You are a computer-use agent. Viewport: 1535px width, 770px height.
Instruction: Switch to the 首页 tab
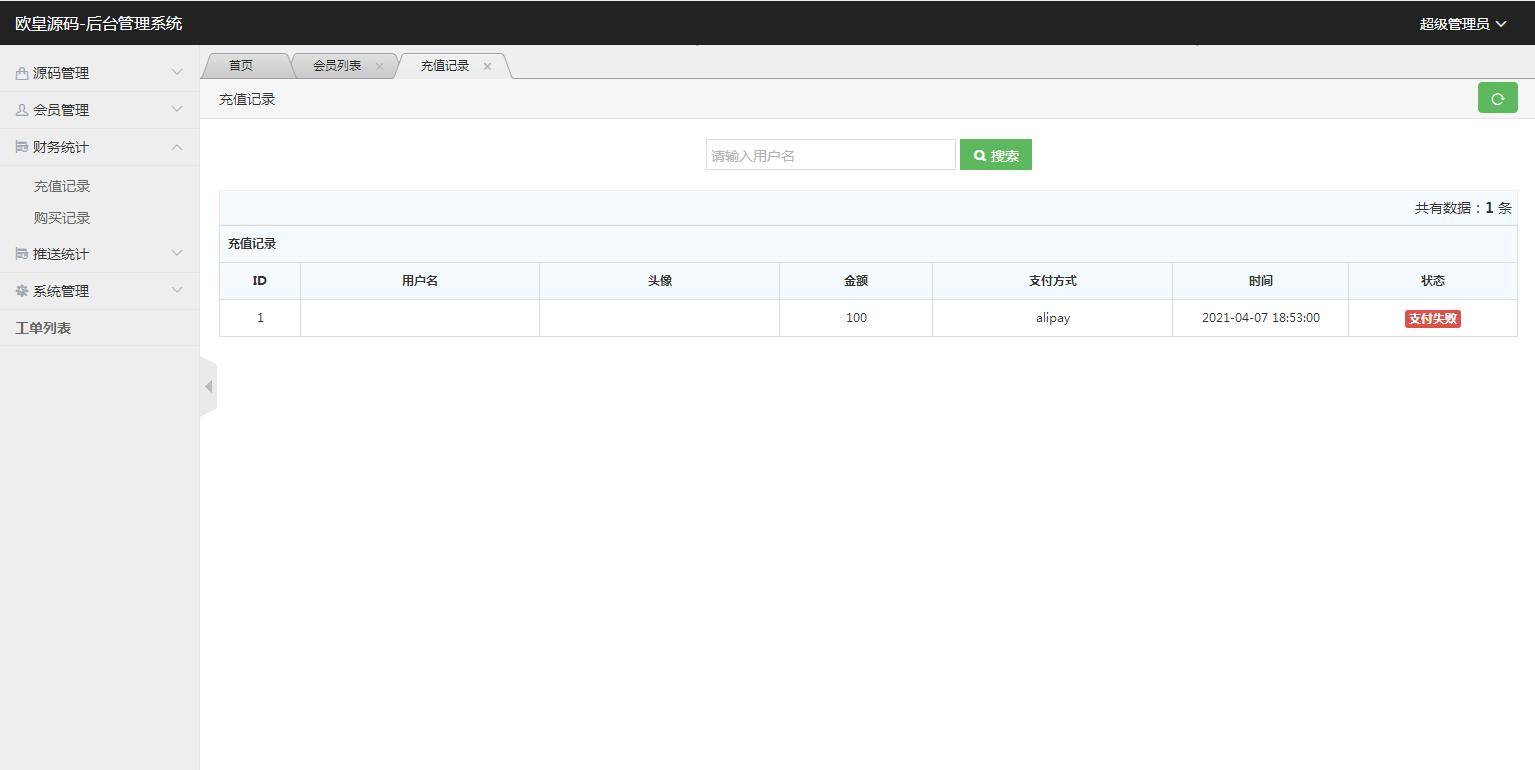240,65
